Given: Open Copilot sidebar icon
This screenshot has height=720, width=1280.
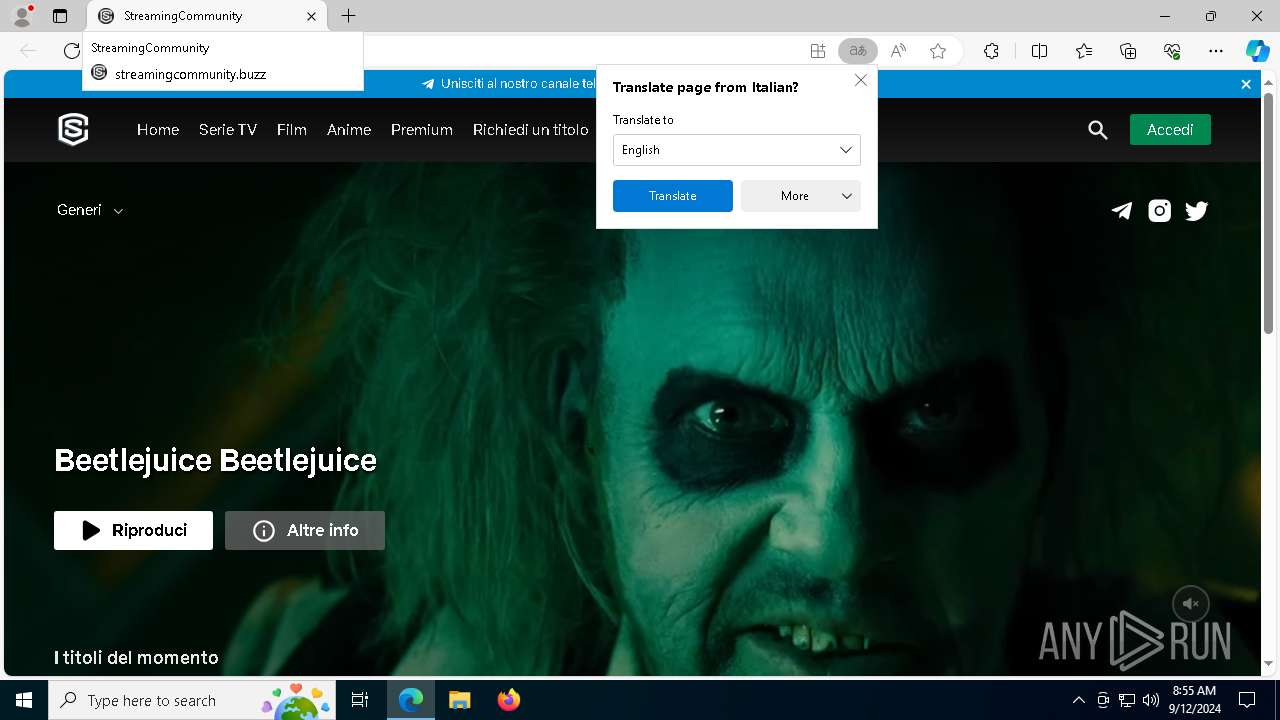Looking at the screenshot, I should [x=1257, y=51].
